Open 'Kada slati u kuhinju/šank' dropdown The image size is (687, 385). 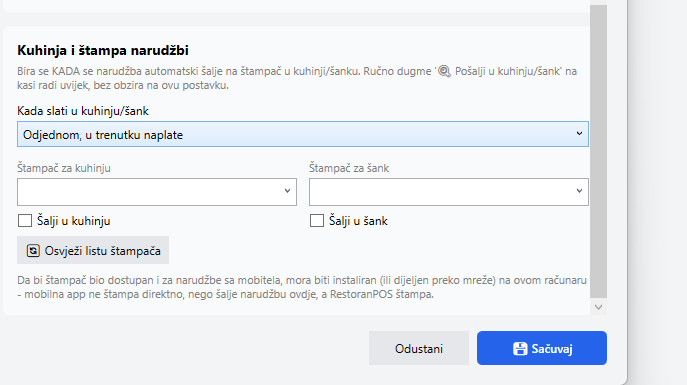(x=303, y=134)
